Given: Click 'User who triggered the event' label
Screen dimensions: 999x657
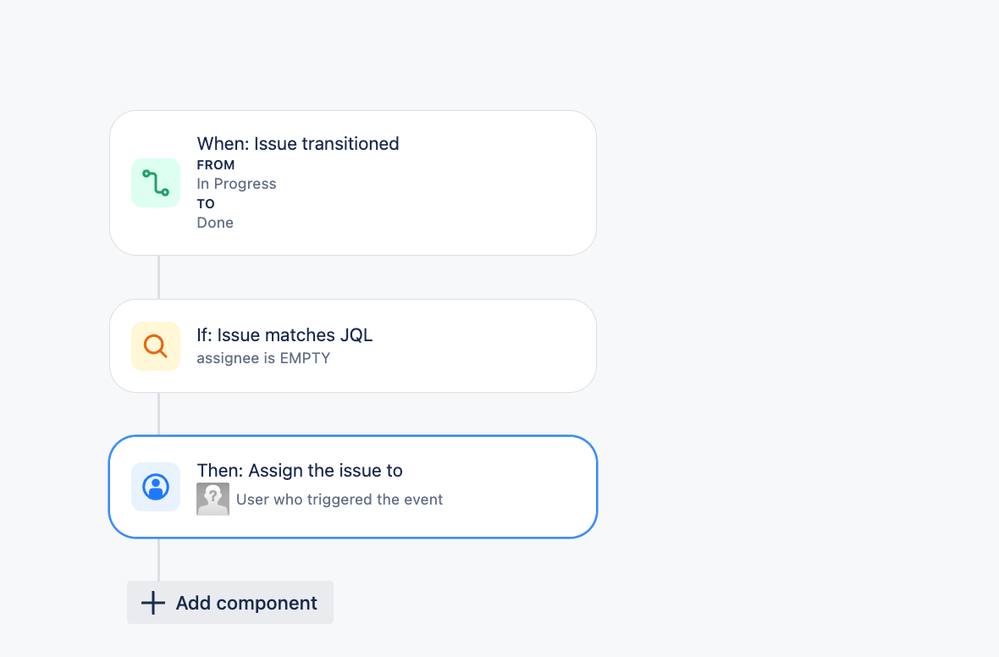Looking at the screenshot, I should click(339, 500).
